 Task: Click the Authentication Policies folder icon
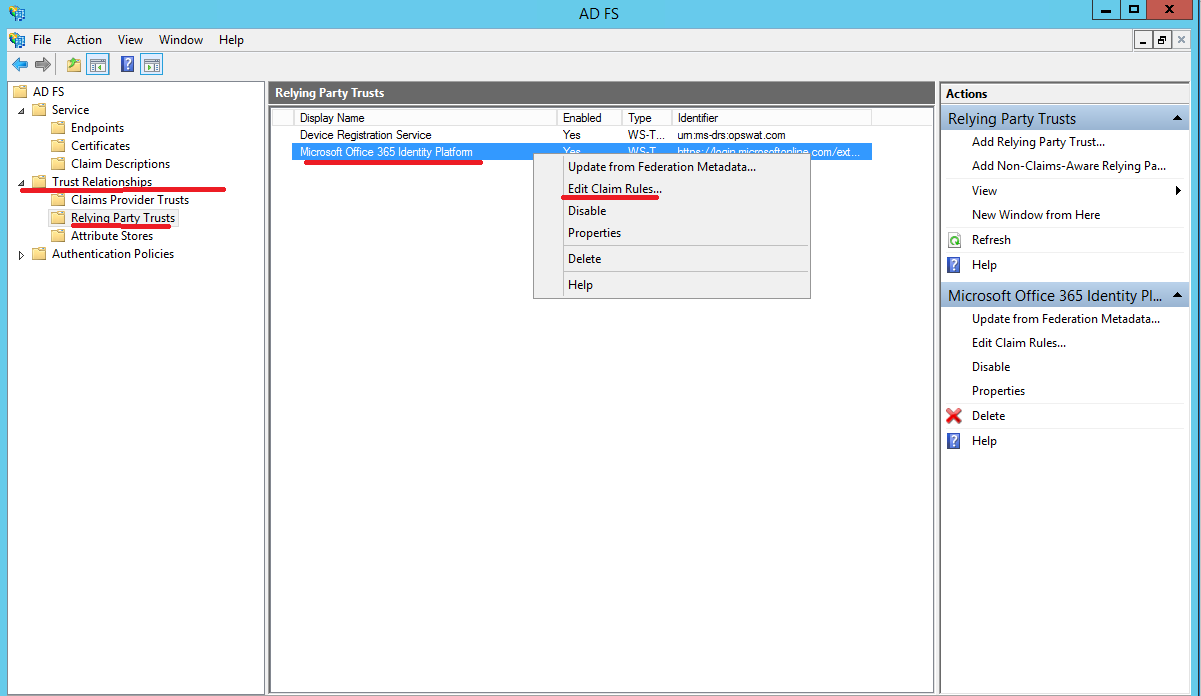pyautogui.click(x=39, y=254)
